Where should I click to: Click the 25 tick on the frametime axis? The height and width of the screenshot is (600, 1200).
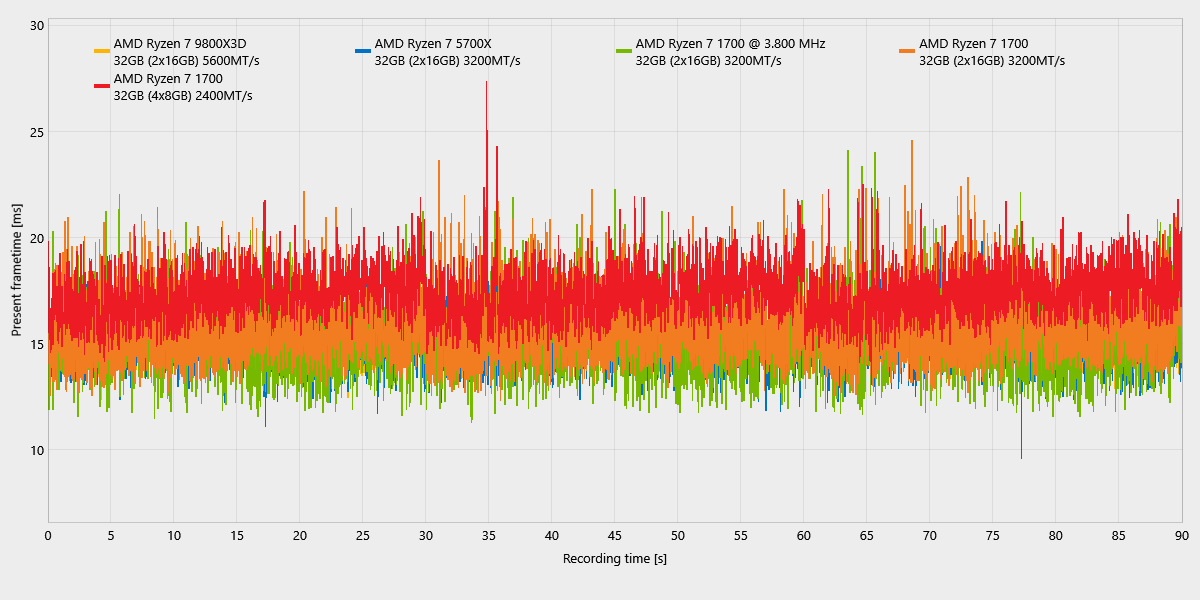pos(37,132)
